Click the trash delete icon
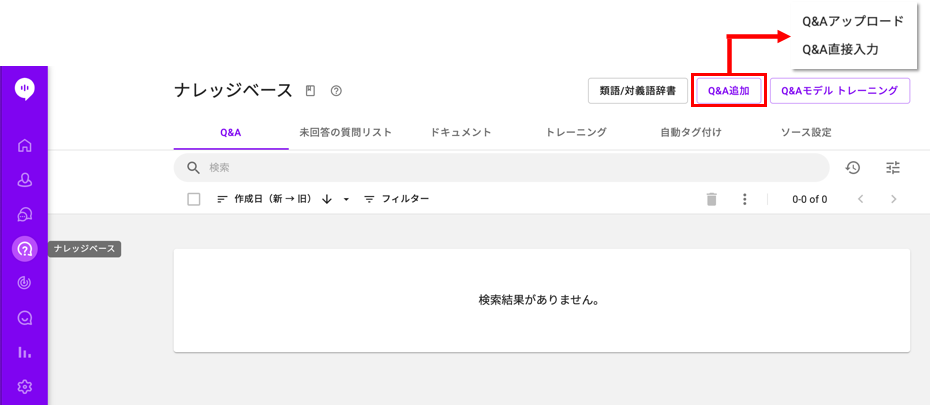Viewport: 930px width, 405px height. pos(712,199)
